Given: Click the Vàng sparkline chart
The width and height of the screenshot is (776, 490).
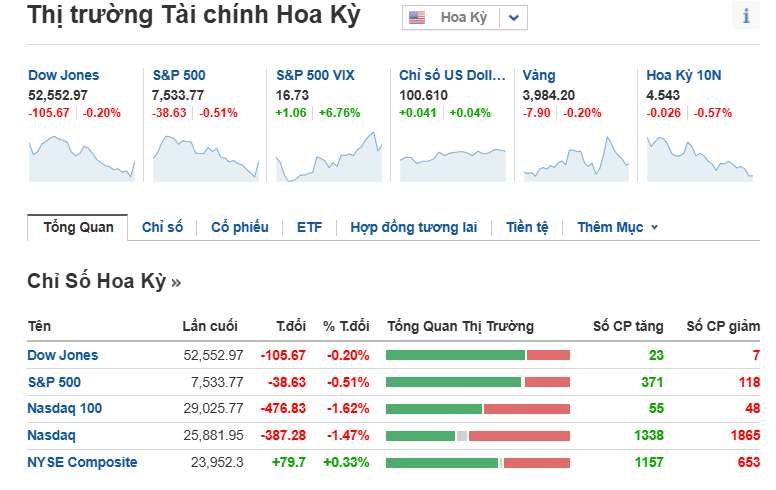Looking at the screenshot, I should (576, 159).
